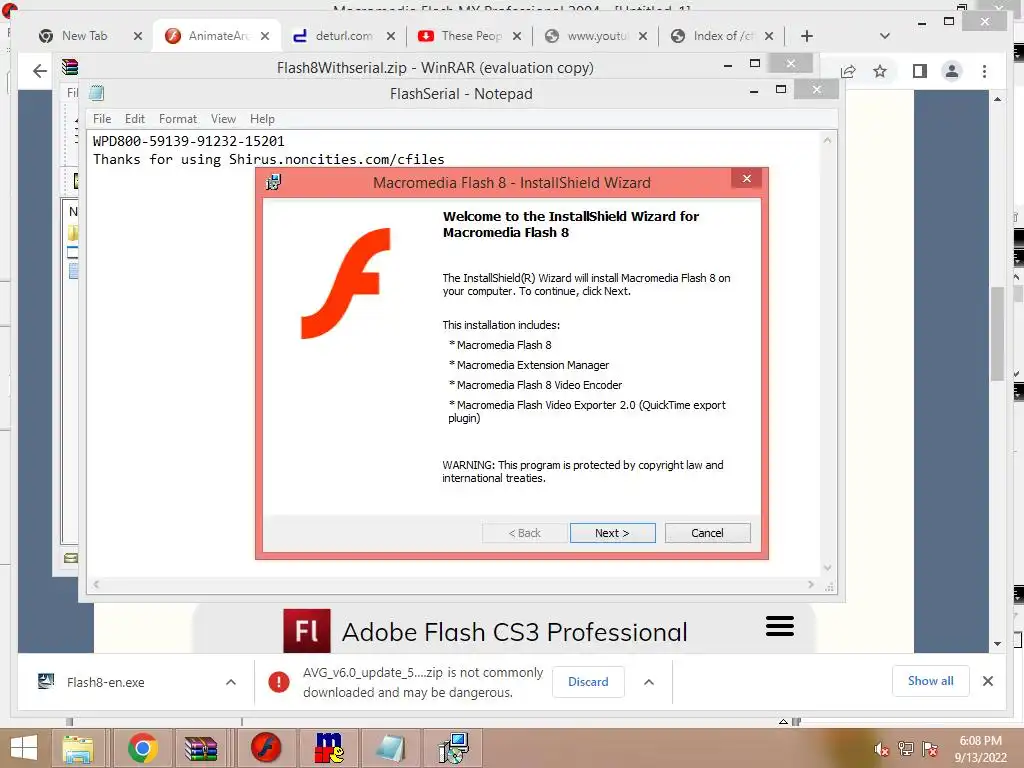Viewport: 1024px width, 768px height.
Task: Open the 'me' app taskbar icon
Action: point(328,748)
